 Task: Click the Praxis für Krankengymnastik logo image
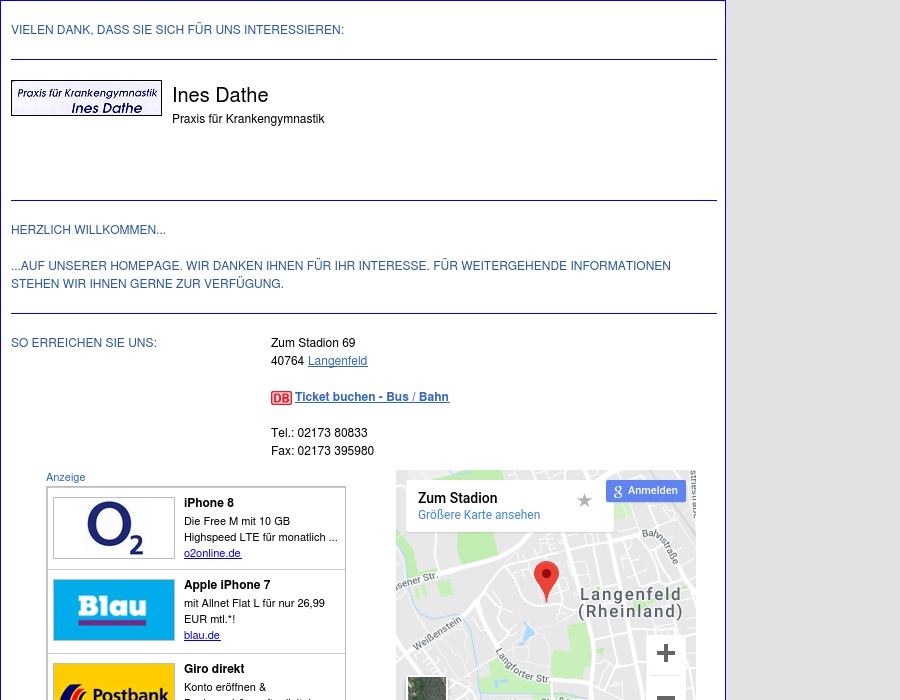point(86,98)
